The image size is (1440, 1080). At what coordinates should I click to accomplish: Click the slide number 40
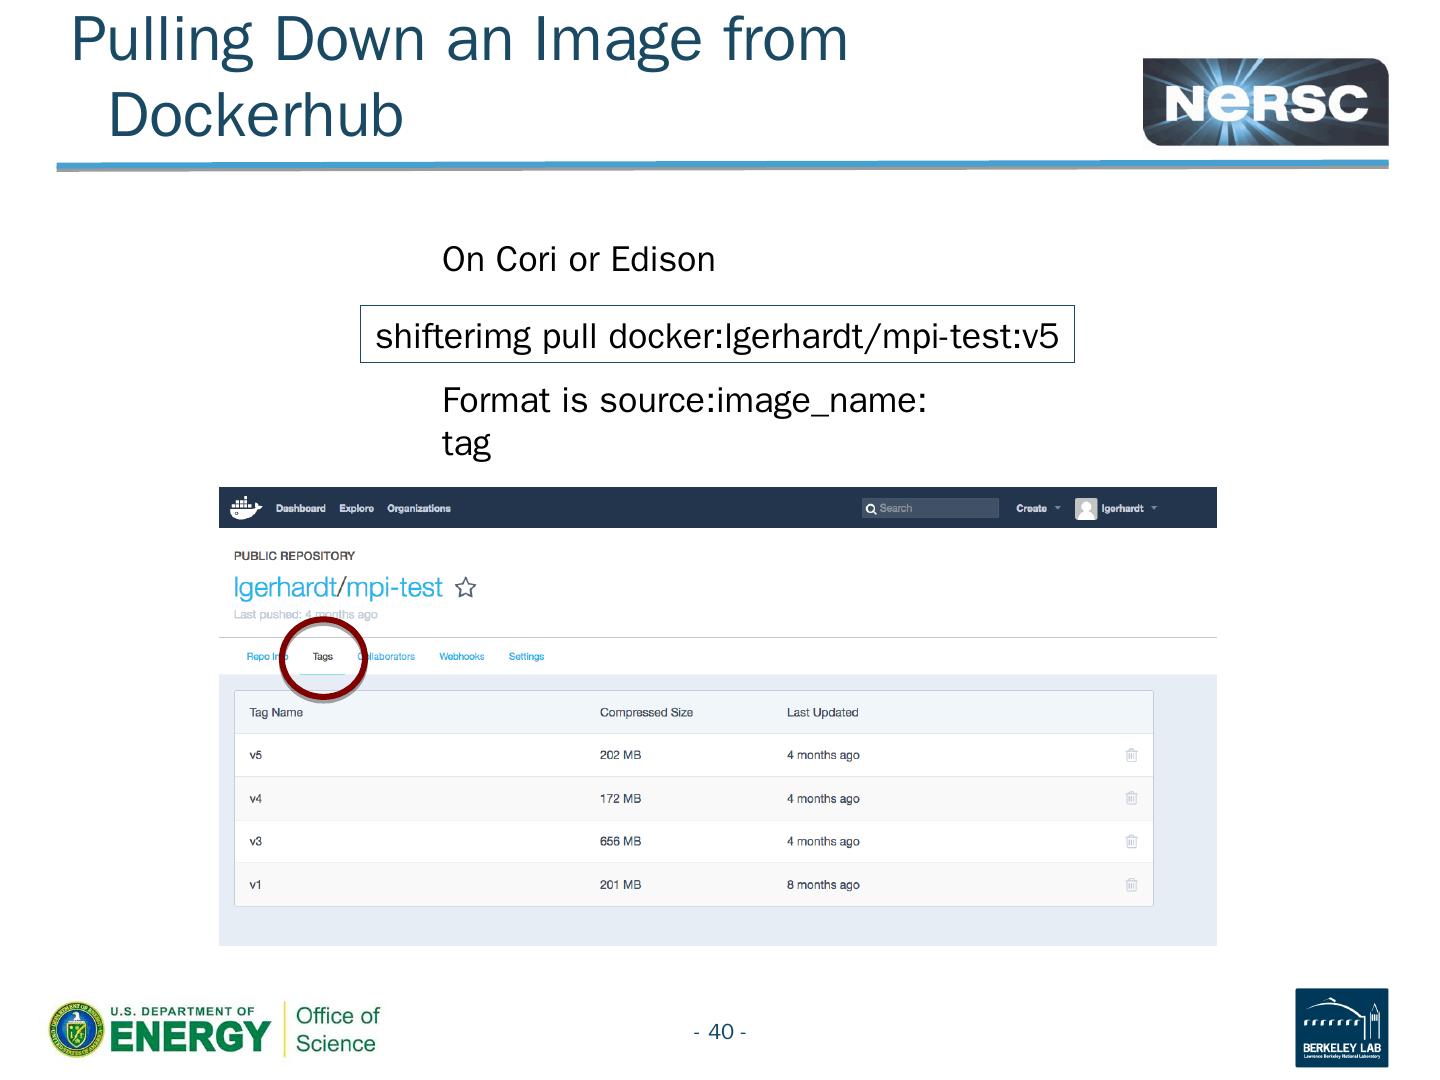tap(720, 1031)
